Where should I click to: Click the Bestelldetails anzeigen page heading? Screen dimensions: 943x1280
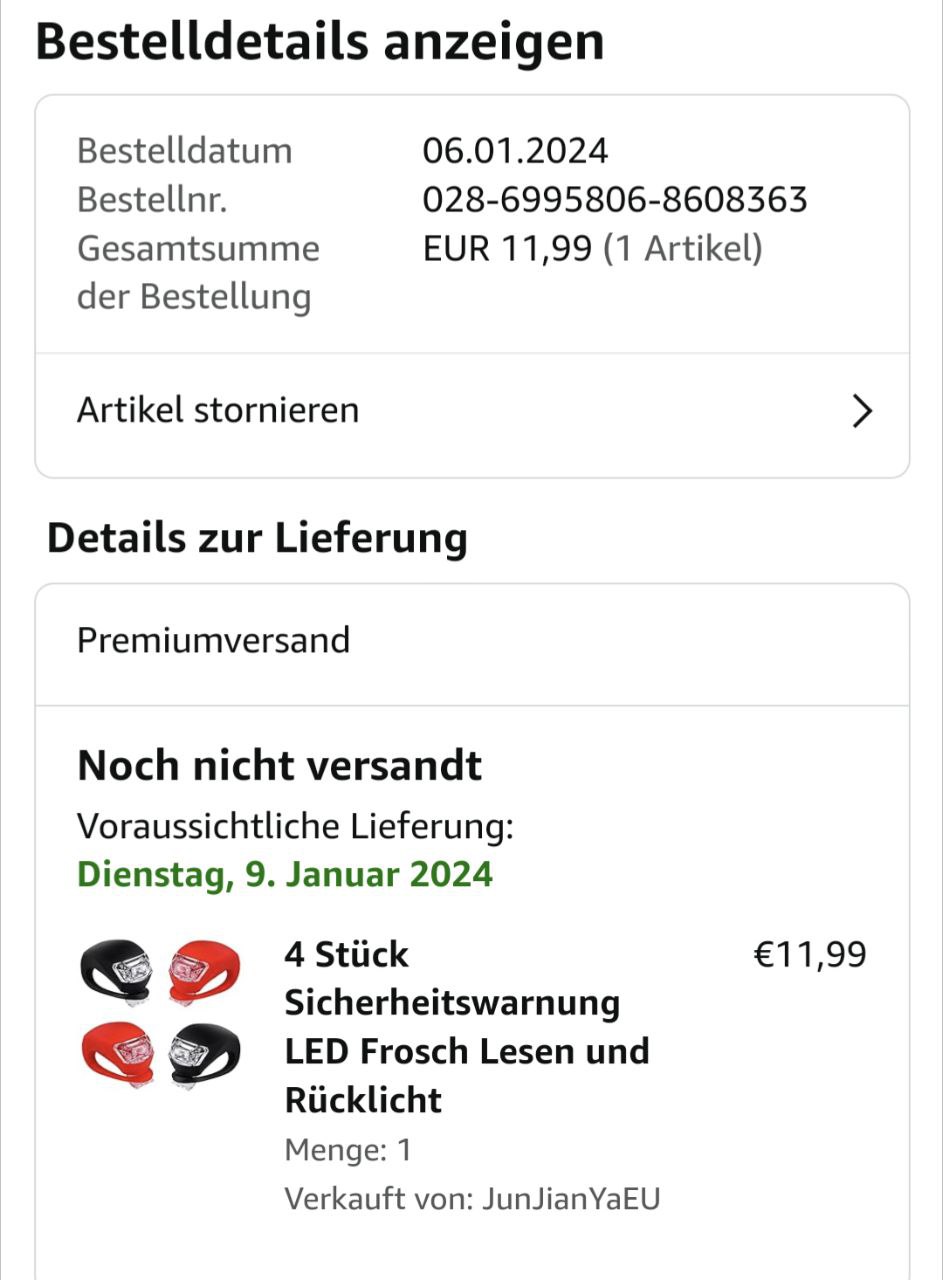[x=320, y=42]
